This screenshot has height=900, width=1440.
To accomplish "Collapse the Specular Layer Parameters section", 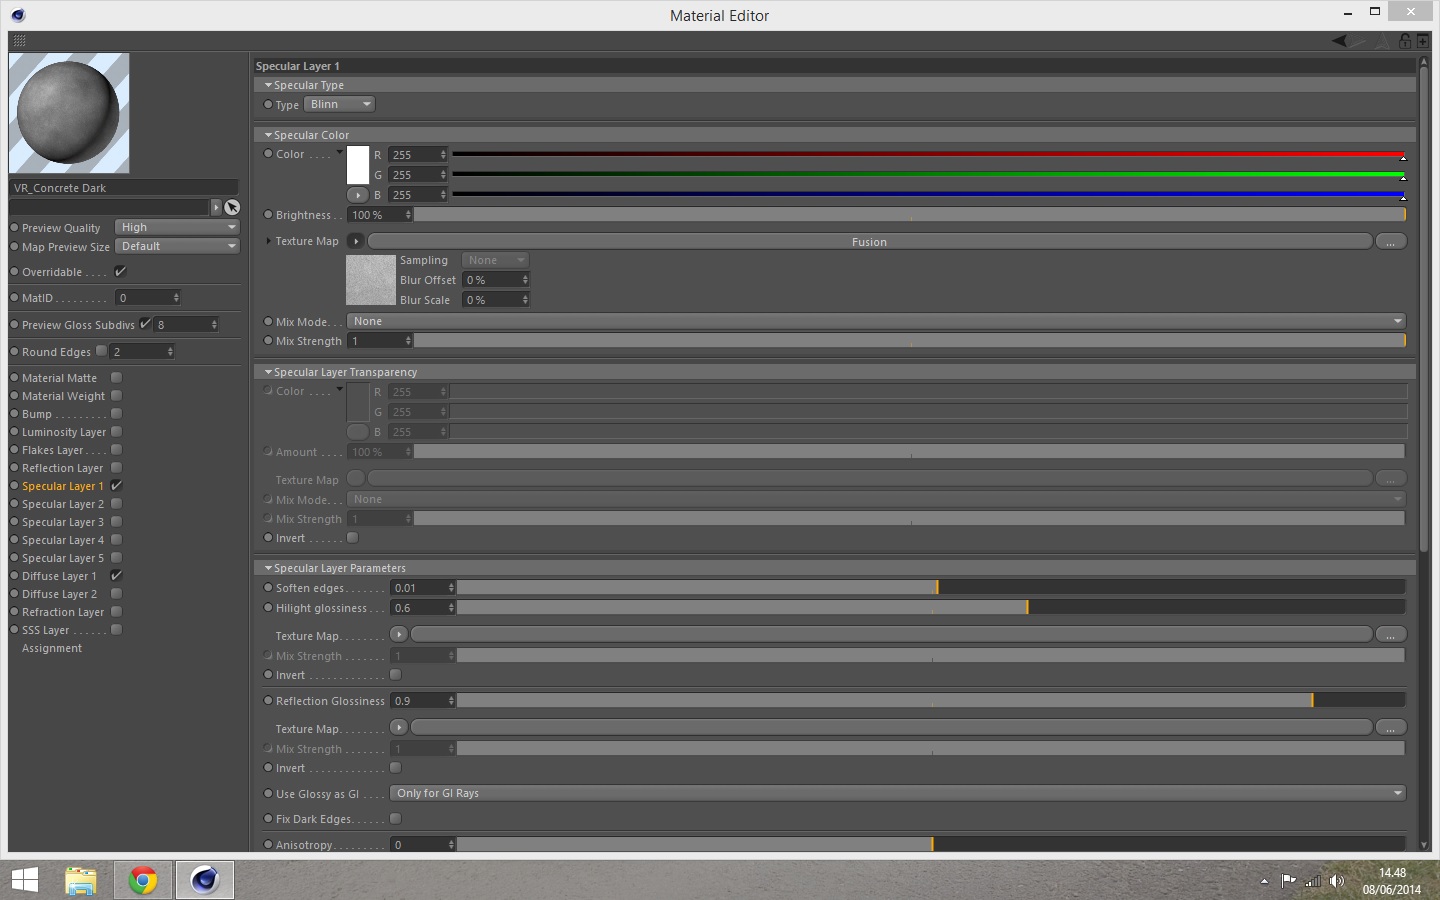I will [268, 568].
